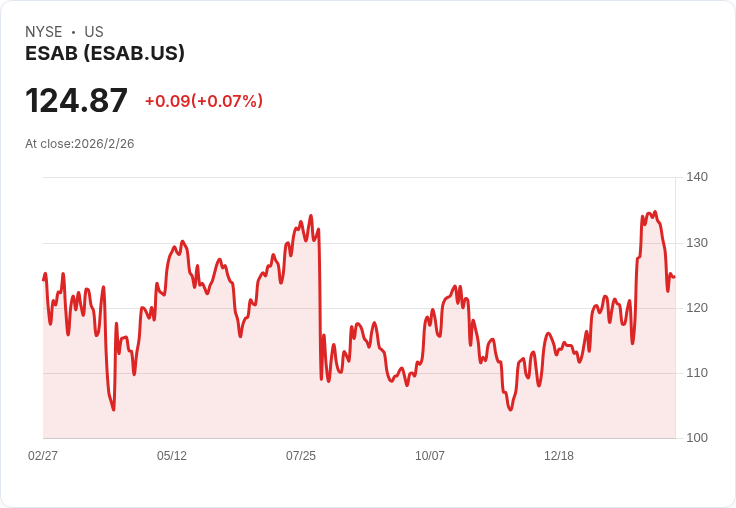Click the chart's highest peak near the right end

click(x=655, y=212)
